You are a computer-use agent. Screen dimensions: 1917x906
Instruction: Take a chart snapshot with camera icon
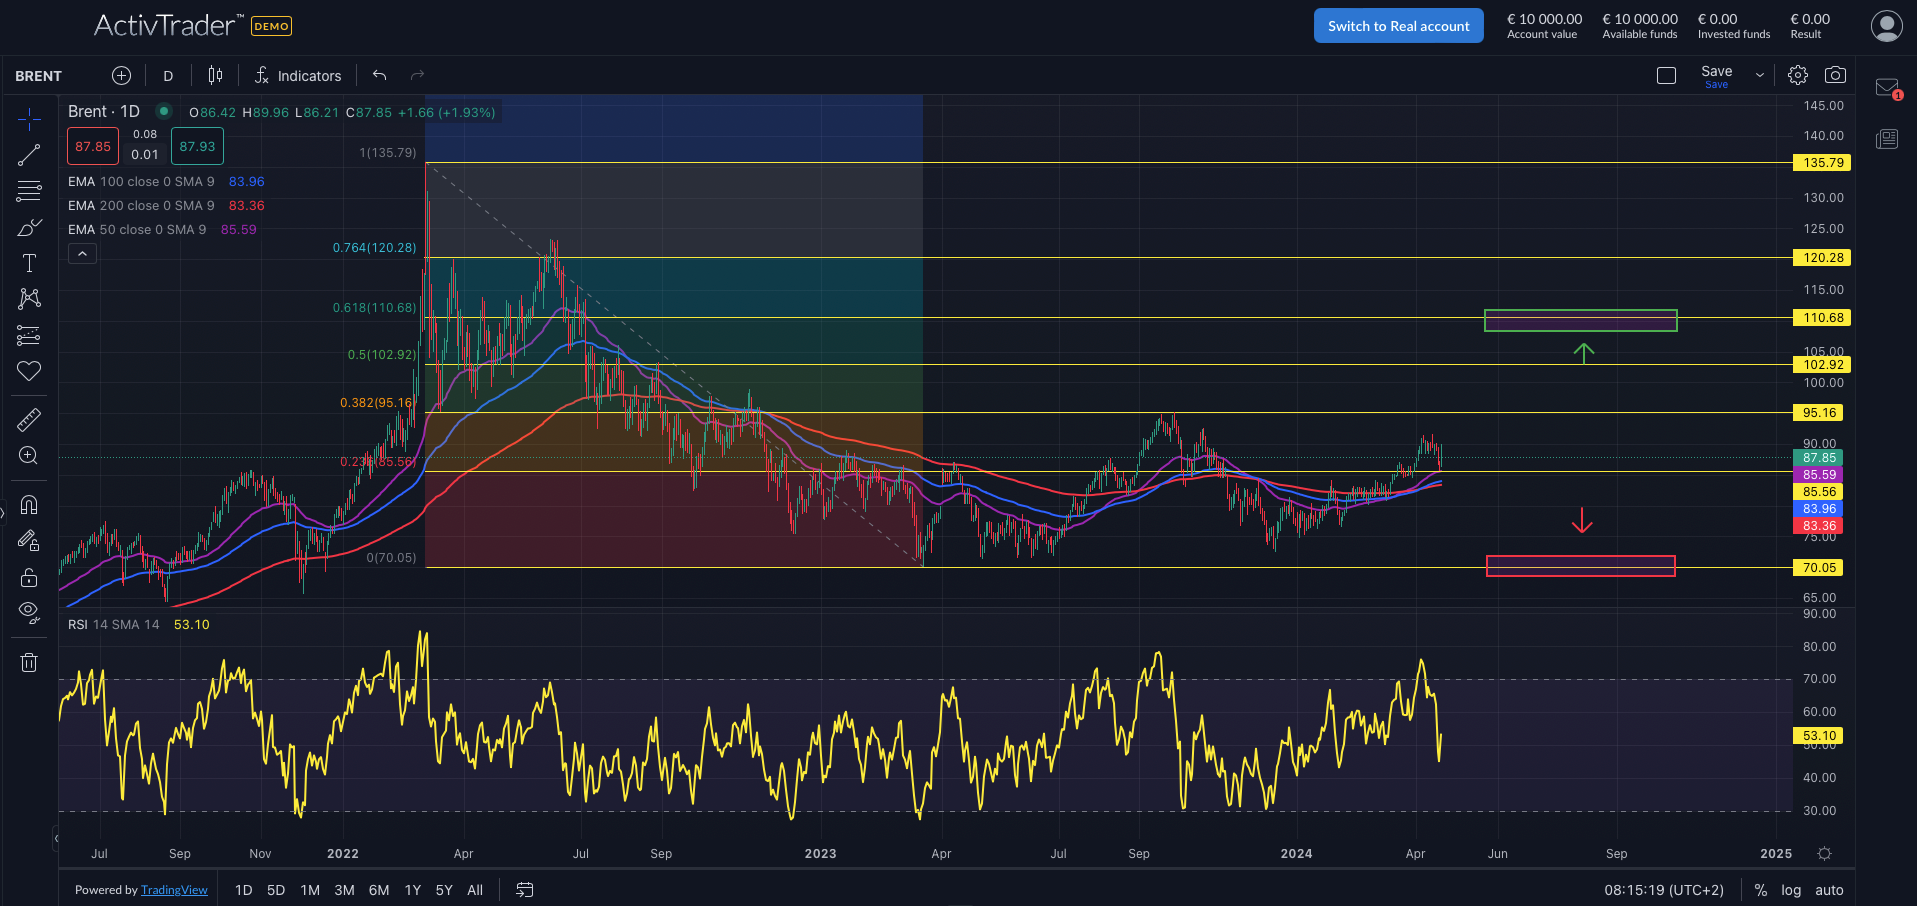click(1835, 75)
